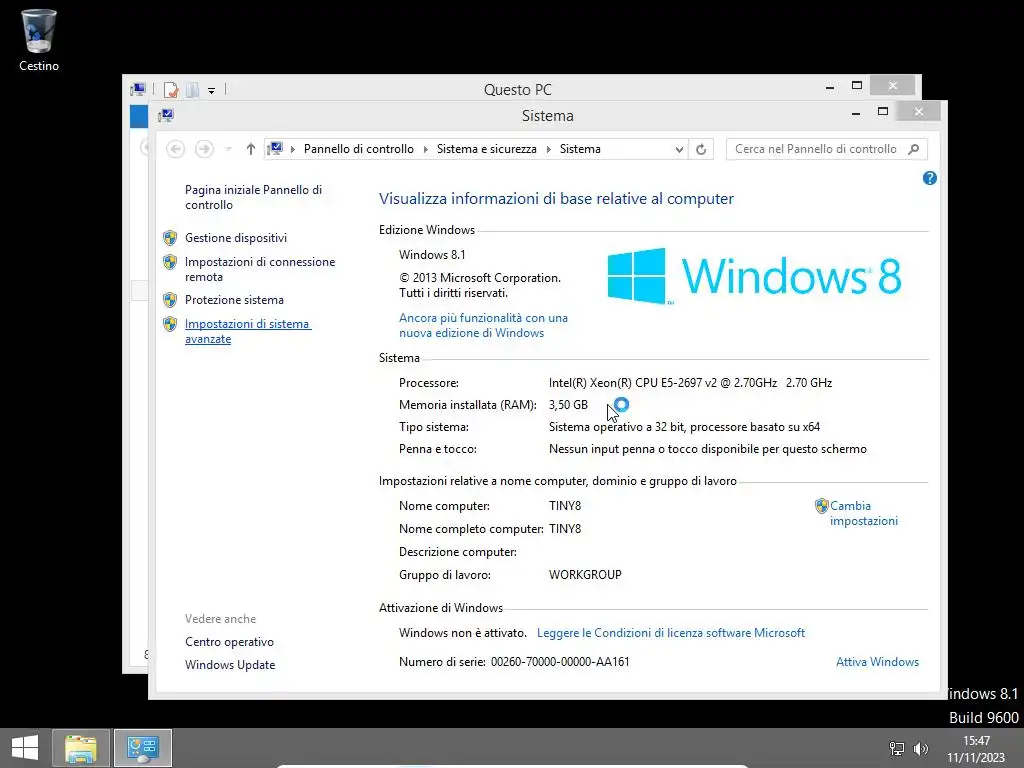This screenshot has height=768, width=1024.
Task: Open 'Protezione sistema' link
Action: click(234, 300)
